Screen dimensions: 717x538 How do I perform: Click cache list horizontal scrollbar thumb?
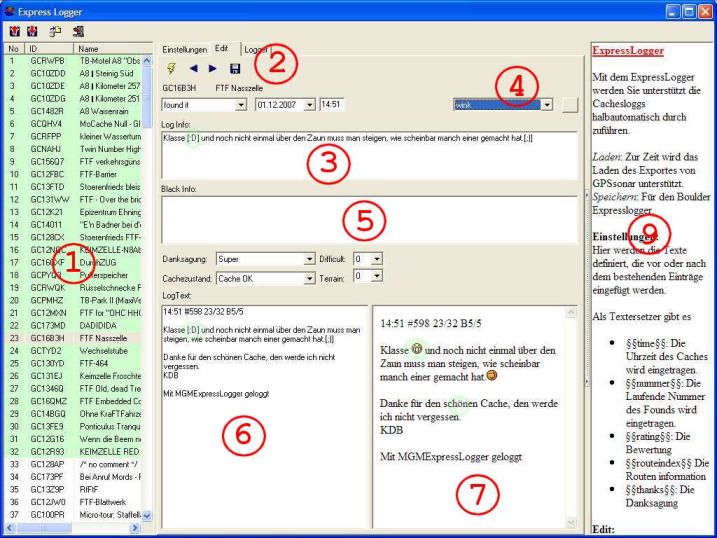43,528
